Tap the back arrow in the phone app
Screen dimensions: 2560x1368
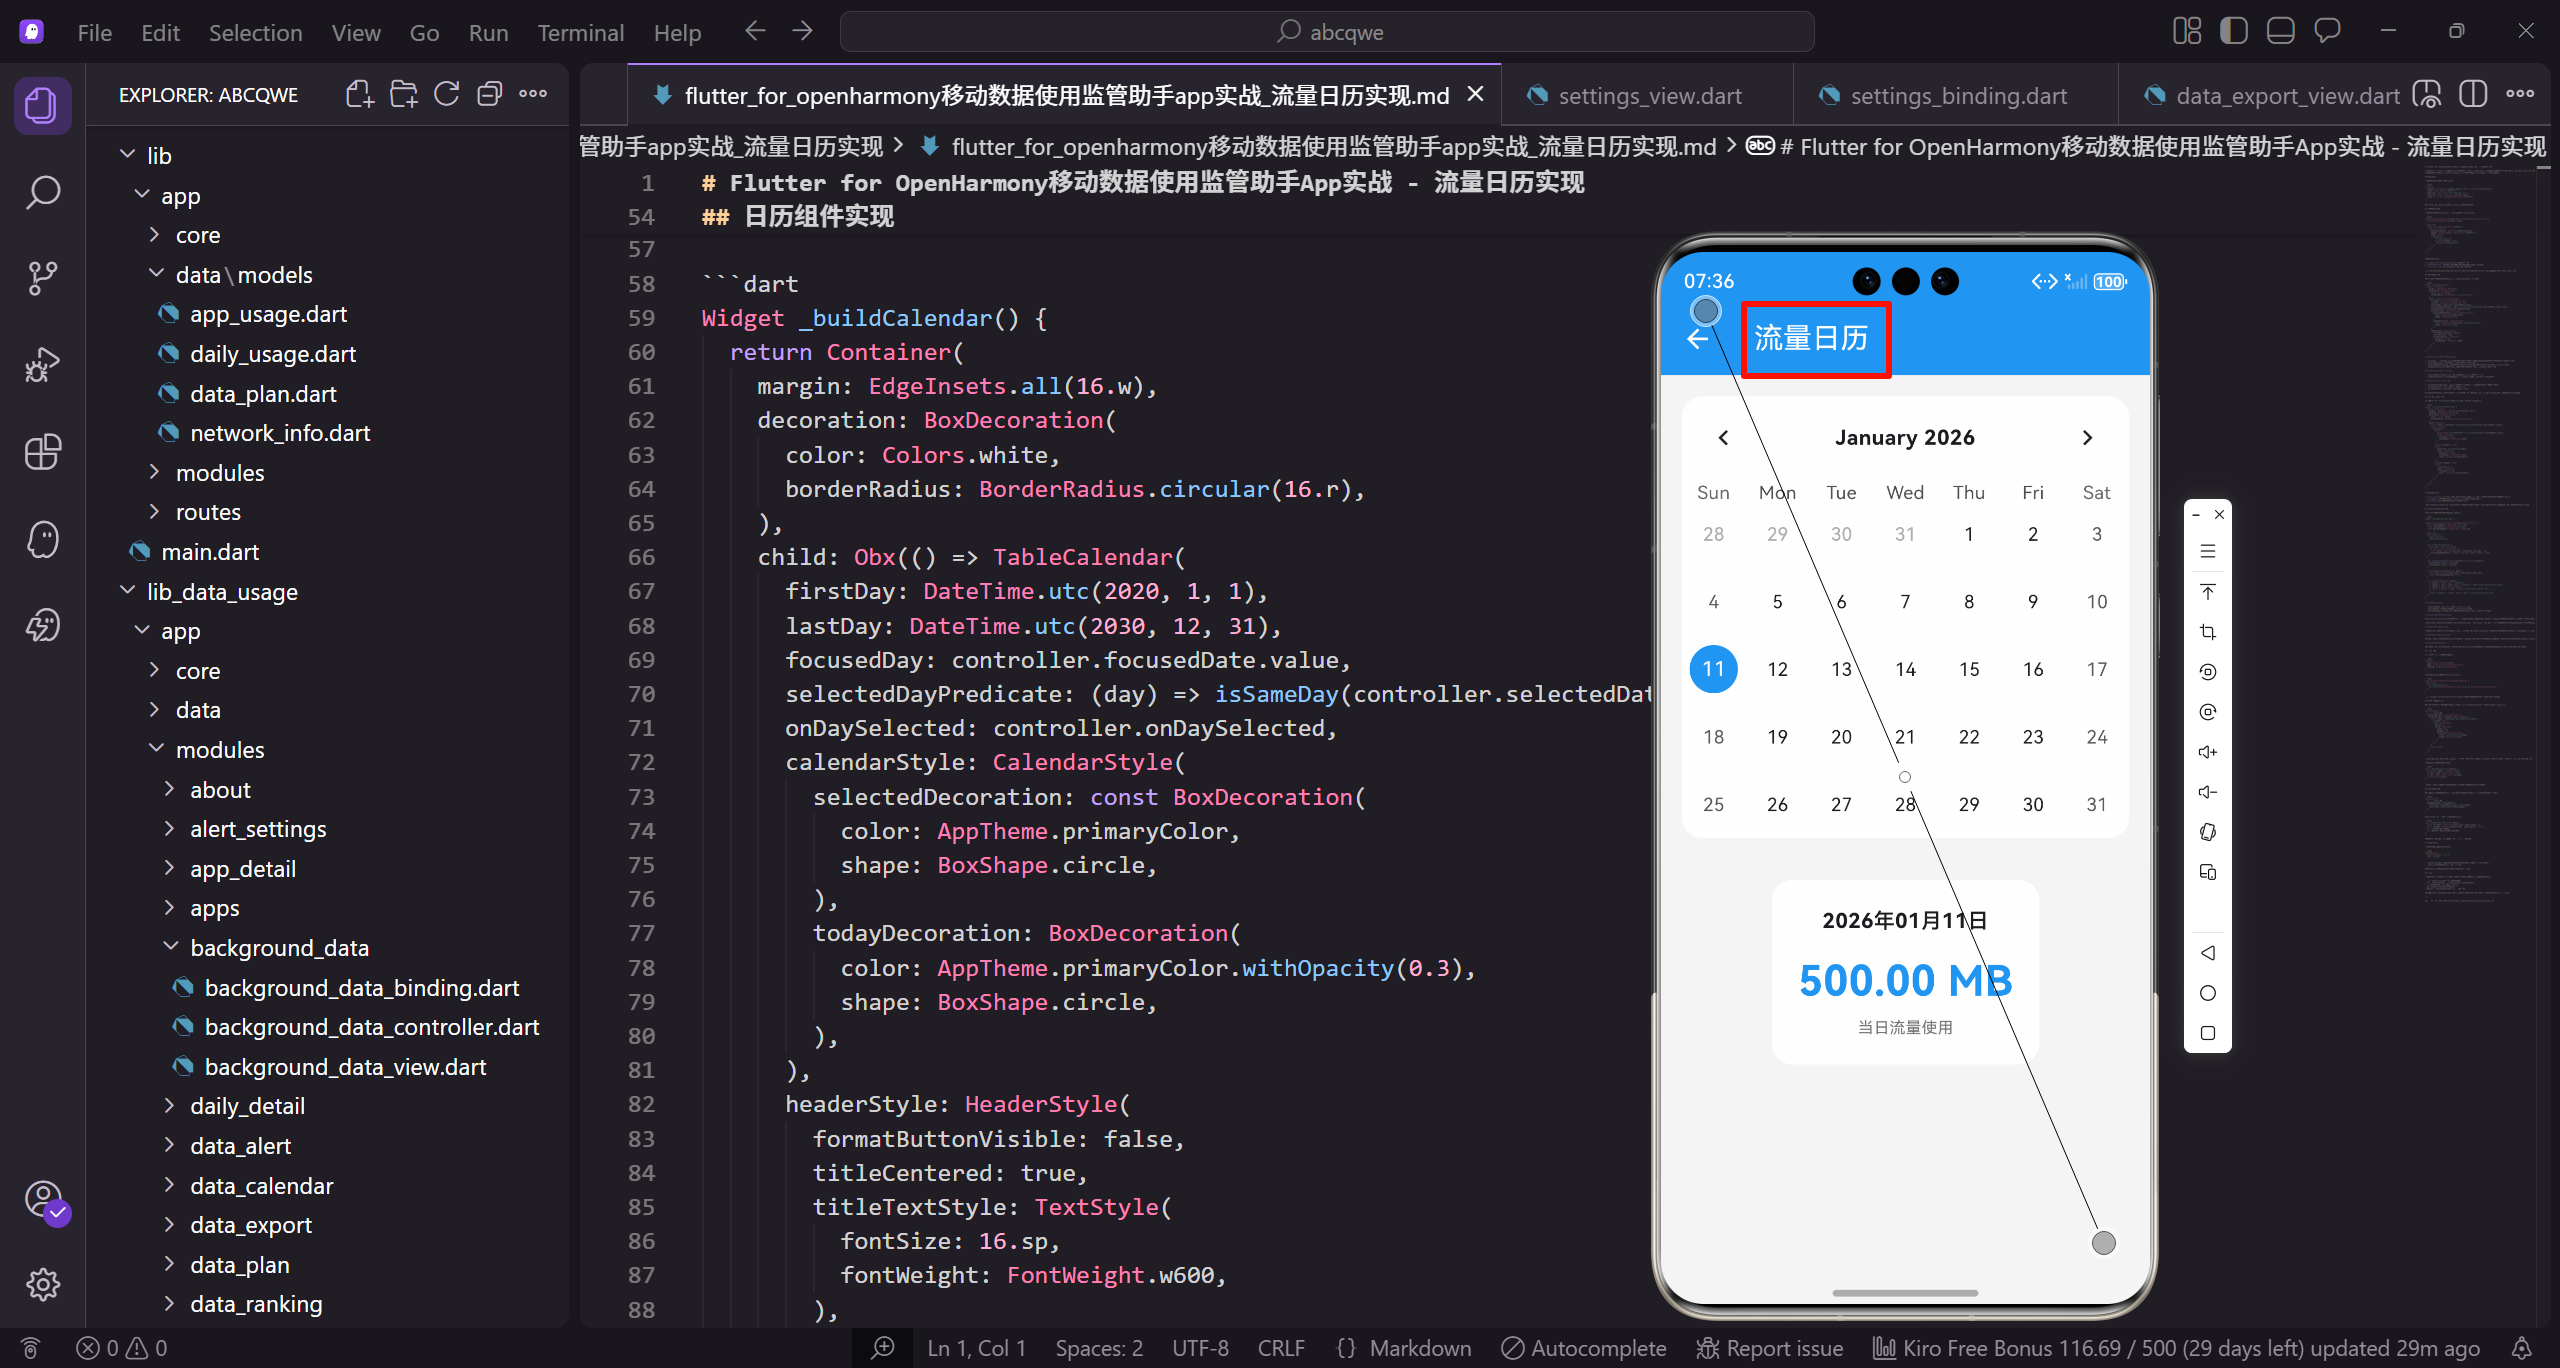coord(1698,340)
